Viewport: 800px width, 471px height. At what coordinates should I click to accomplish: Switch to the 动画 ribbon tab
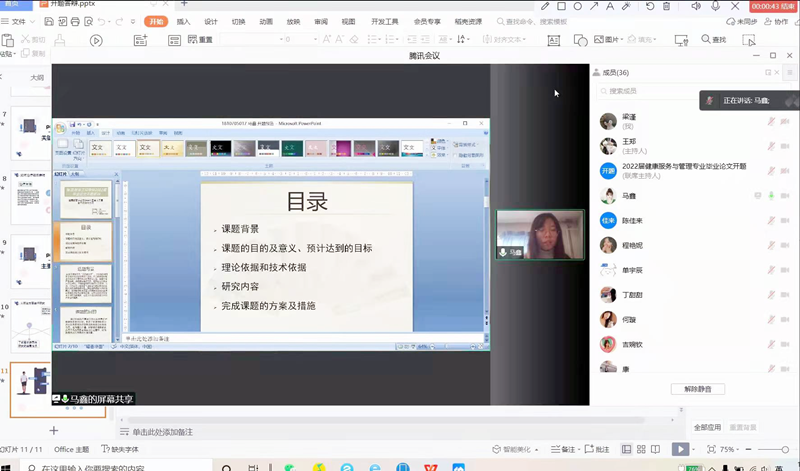pos(265,21)
